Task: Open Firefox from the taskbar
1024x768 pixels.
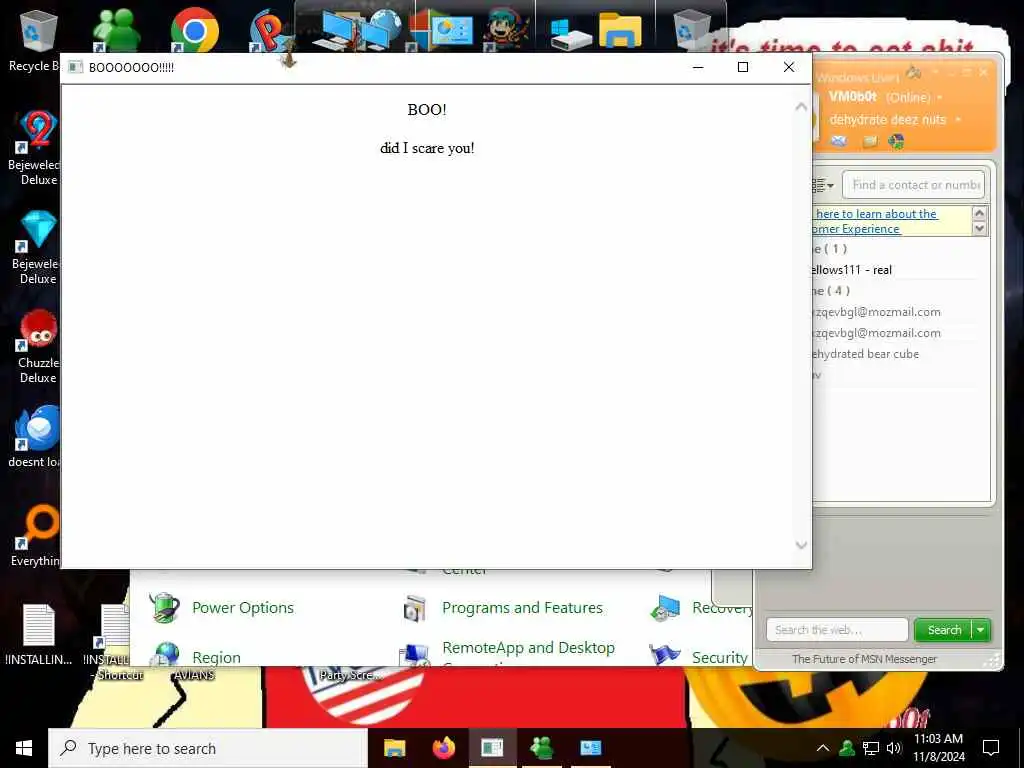Action: pos(444,748)
